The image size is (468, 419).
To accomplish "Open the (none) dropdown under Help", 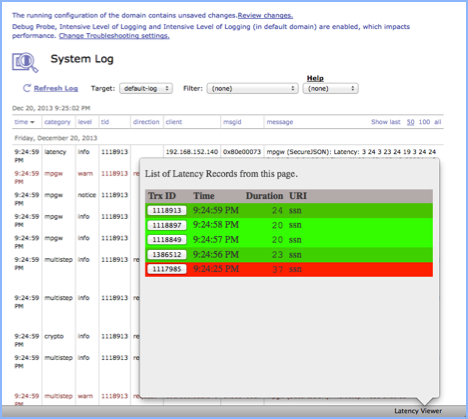I will tap(330, 88).
